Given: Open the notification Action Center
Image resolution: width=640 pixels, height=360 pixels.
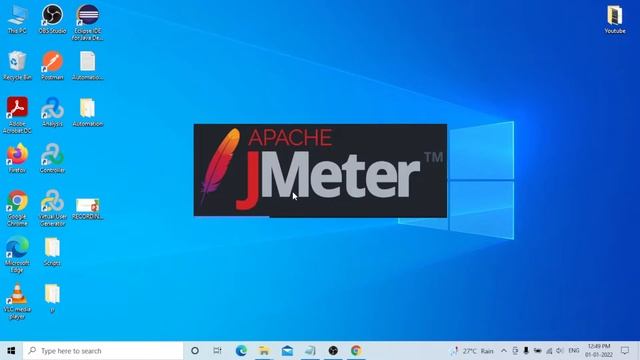Looking at the screenshot, I should [625, 351].
